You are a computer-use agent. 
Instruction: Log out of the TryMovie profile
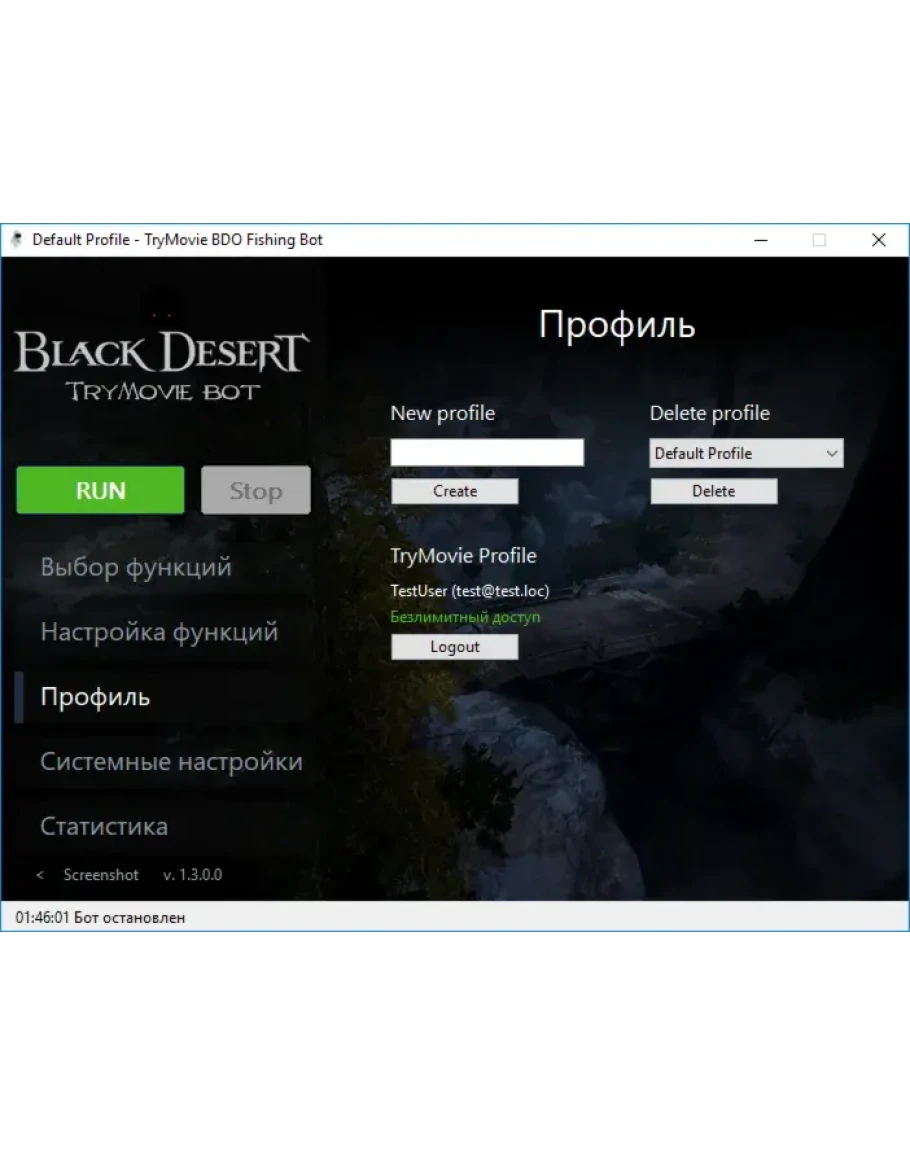coord(455,647)
